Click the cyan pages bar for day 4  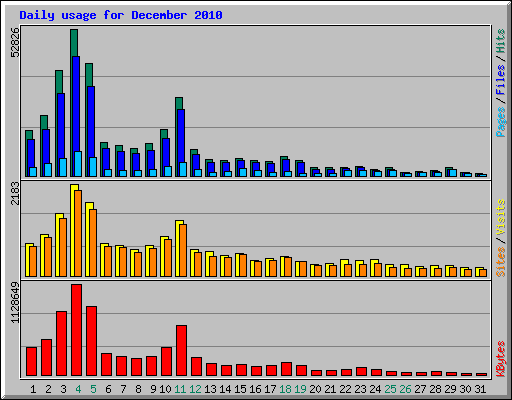(x=78, y=164)
